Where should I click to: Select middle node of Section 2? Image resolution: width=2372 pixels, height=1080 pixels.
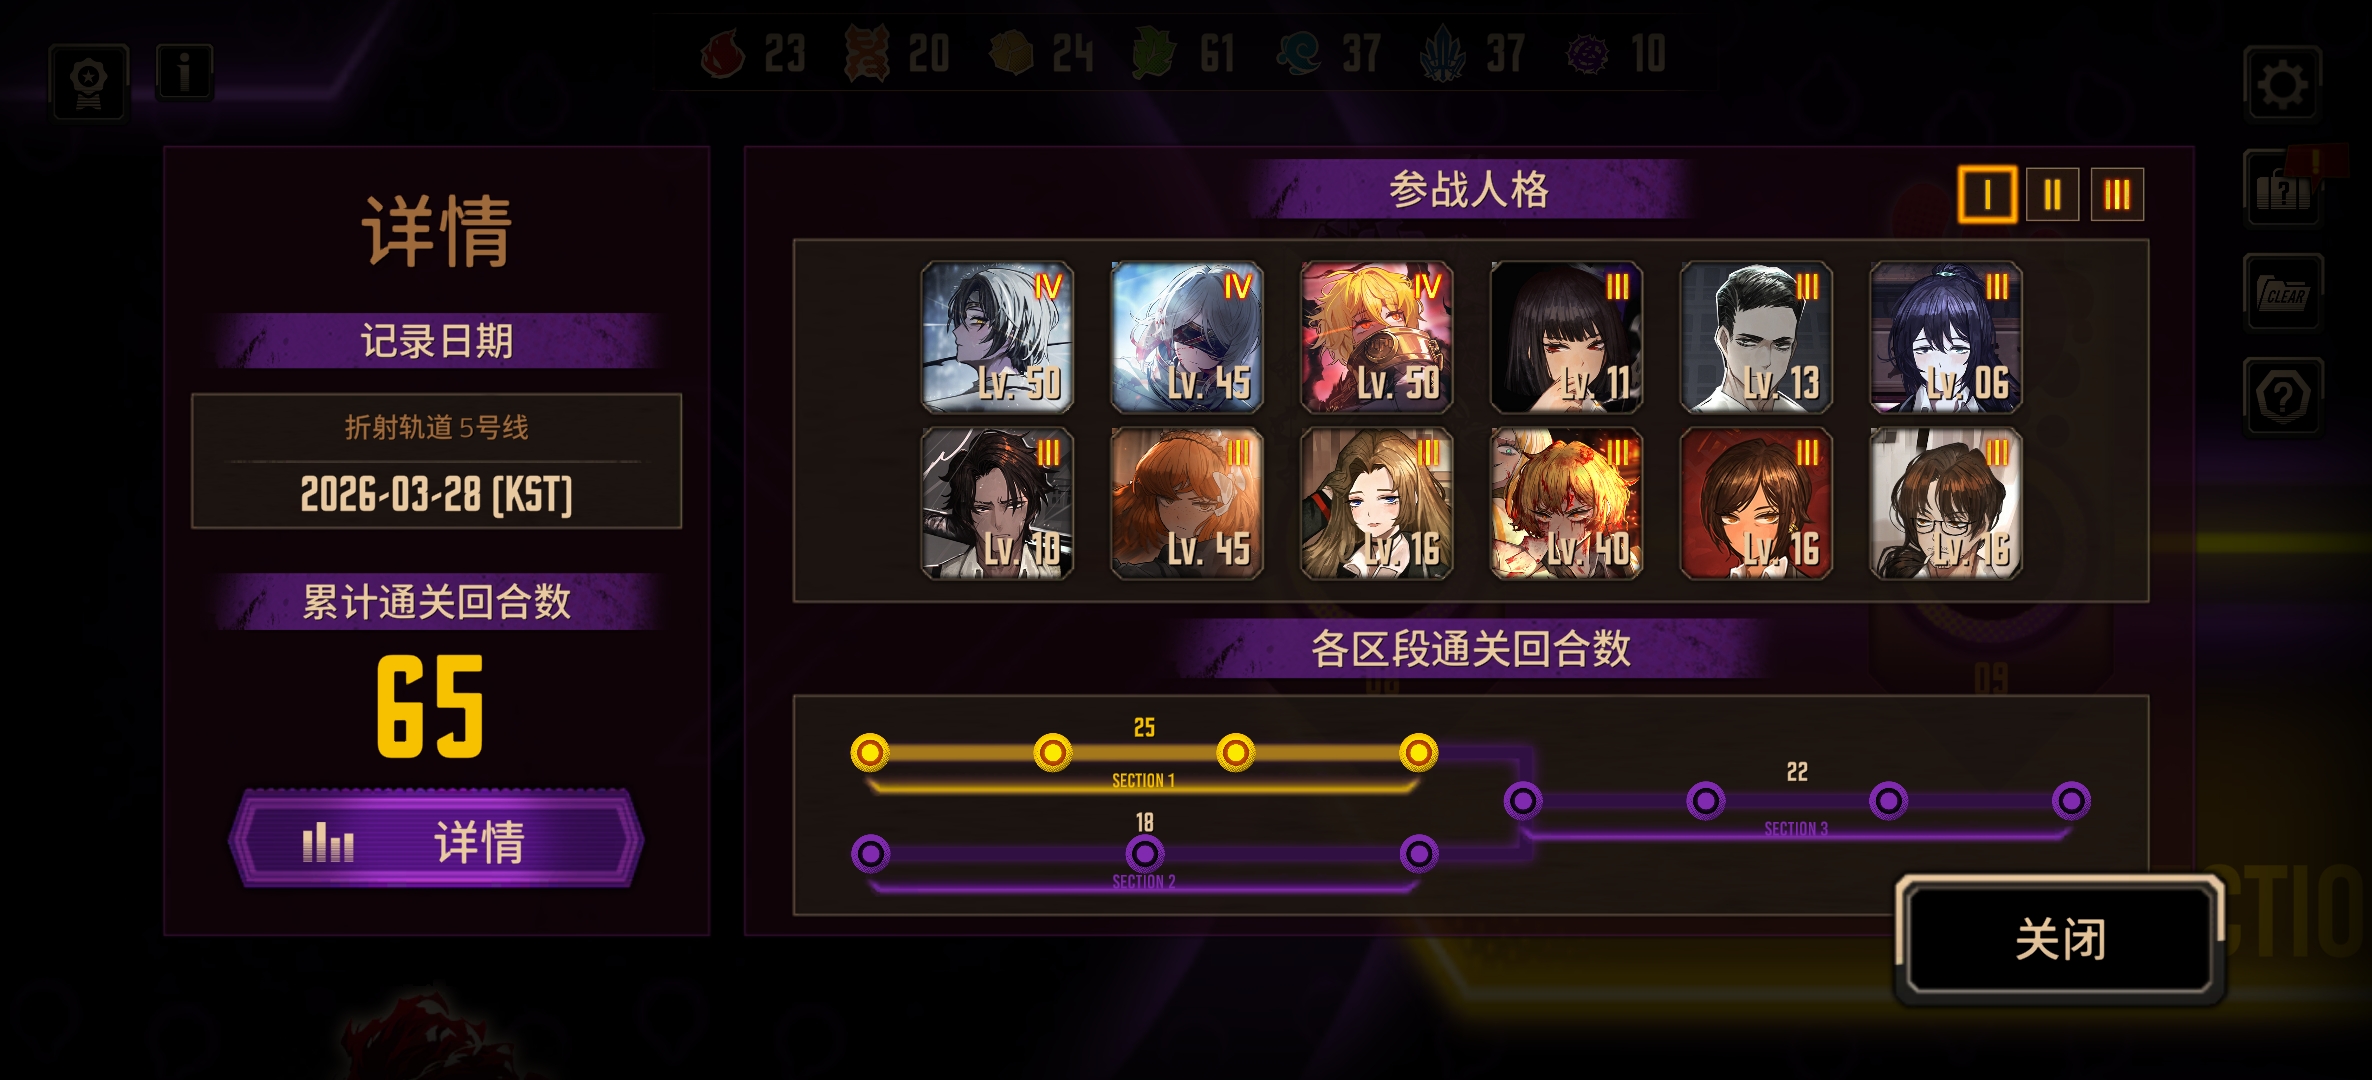(x=1145, y=854)
